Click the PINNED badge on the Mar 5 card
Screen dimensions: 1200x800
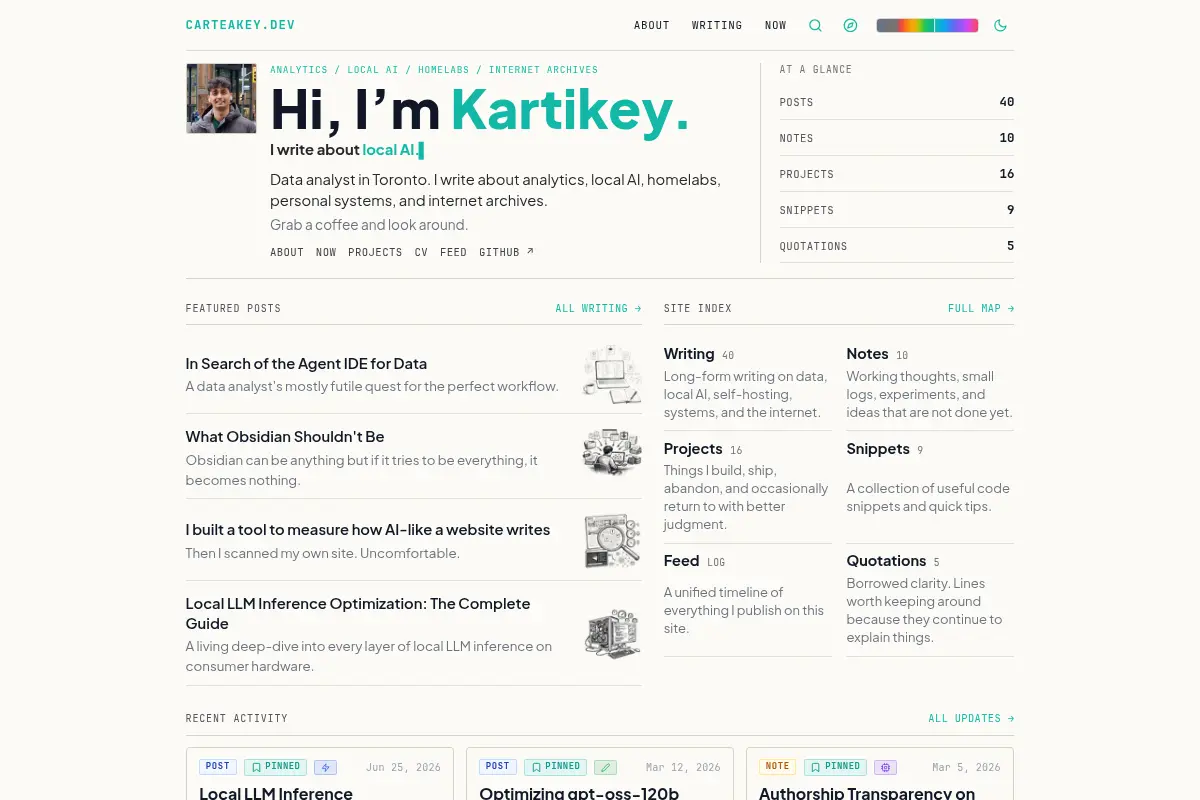[x=835, y=767]
